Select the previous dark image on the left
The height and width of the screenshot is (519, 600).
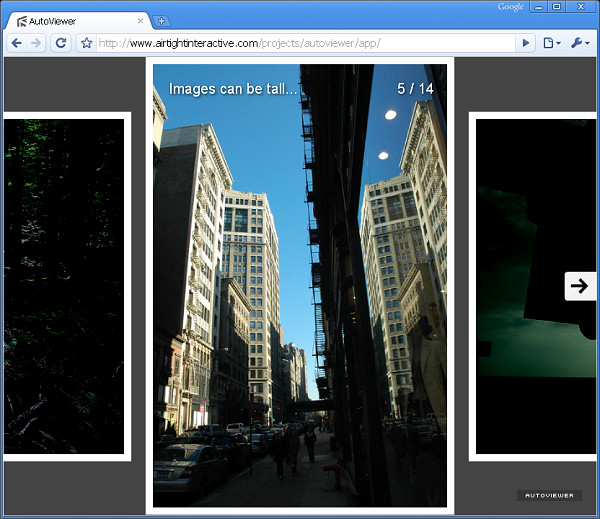[x=65, y=286]
